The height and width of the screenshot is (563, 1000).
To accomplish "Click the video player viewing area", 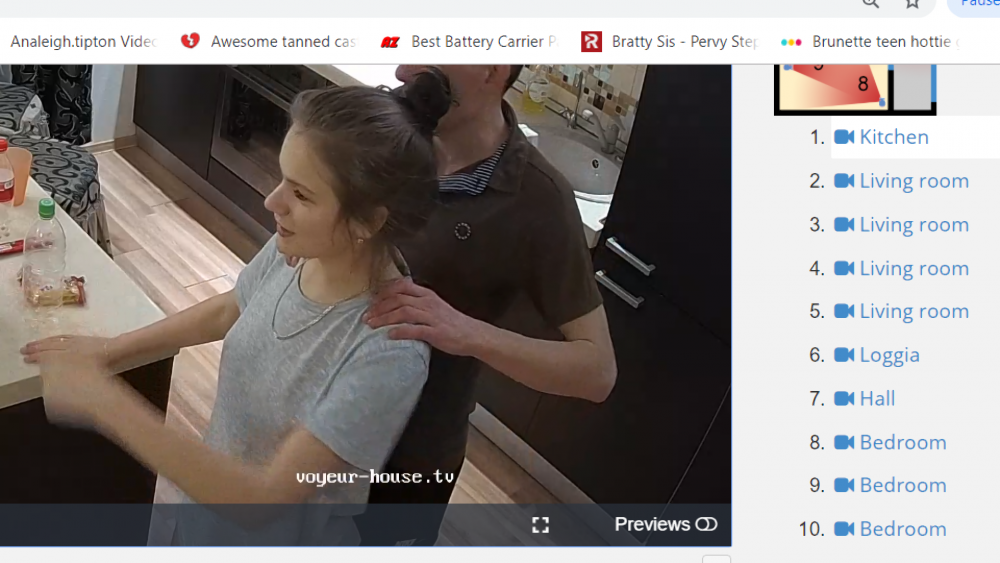I will tap(365, 280).
